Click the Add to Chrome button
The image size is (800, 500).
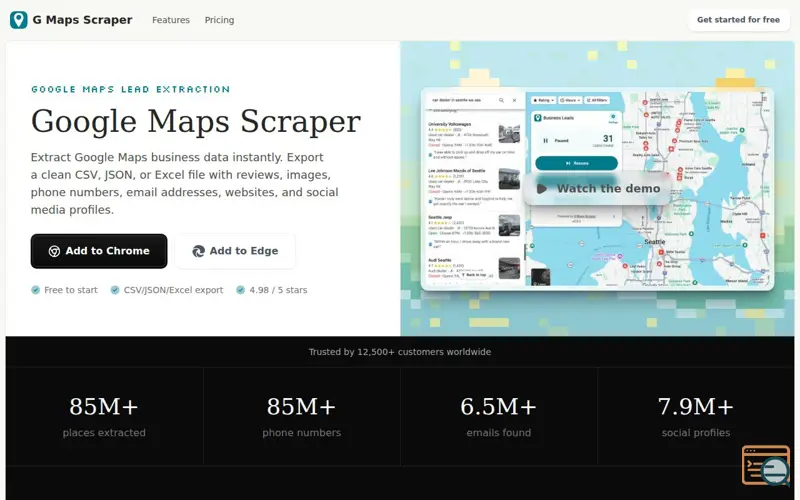99,251
